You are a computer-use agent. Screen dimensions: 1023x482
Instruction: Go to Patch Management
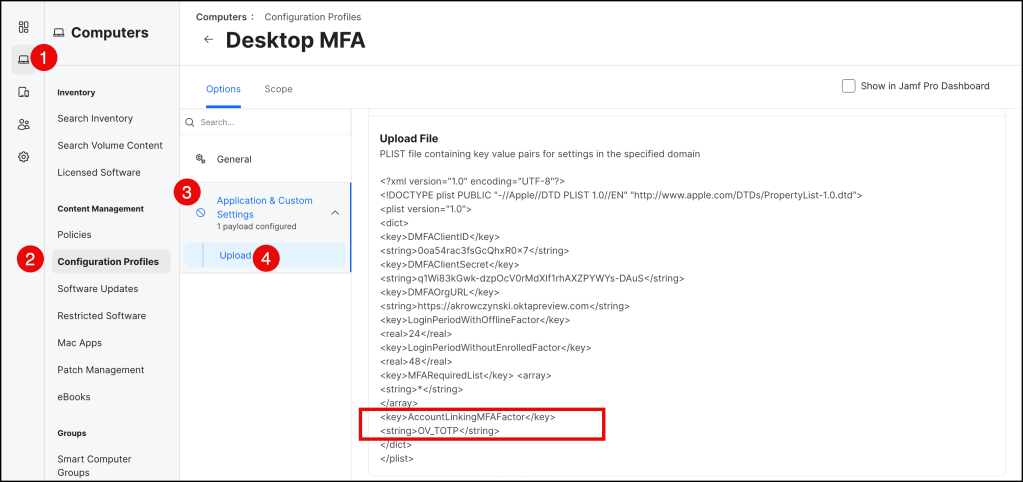tap(101, 370)
